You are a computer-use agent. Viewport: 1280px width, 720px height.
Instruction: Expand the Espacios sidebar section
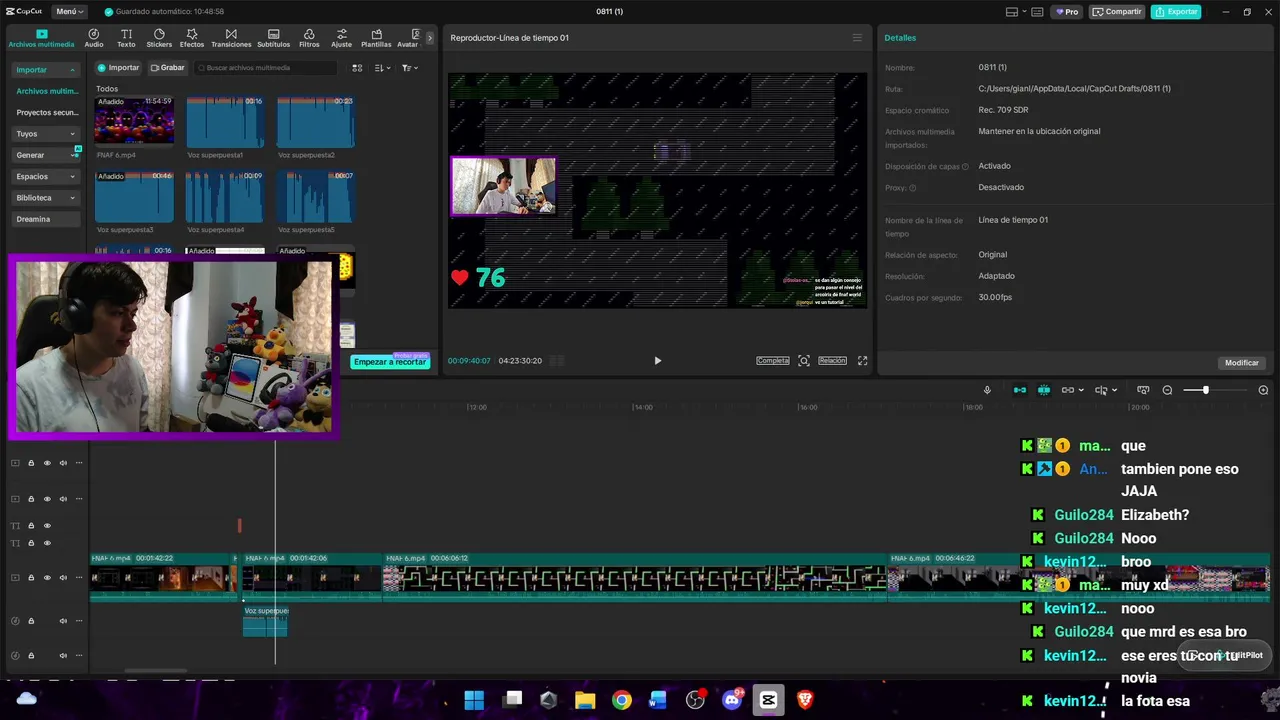click(46, 176)
